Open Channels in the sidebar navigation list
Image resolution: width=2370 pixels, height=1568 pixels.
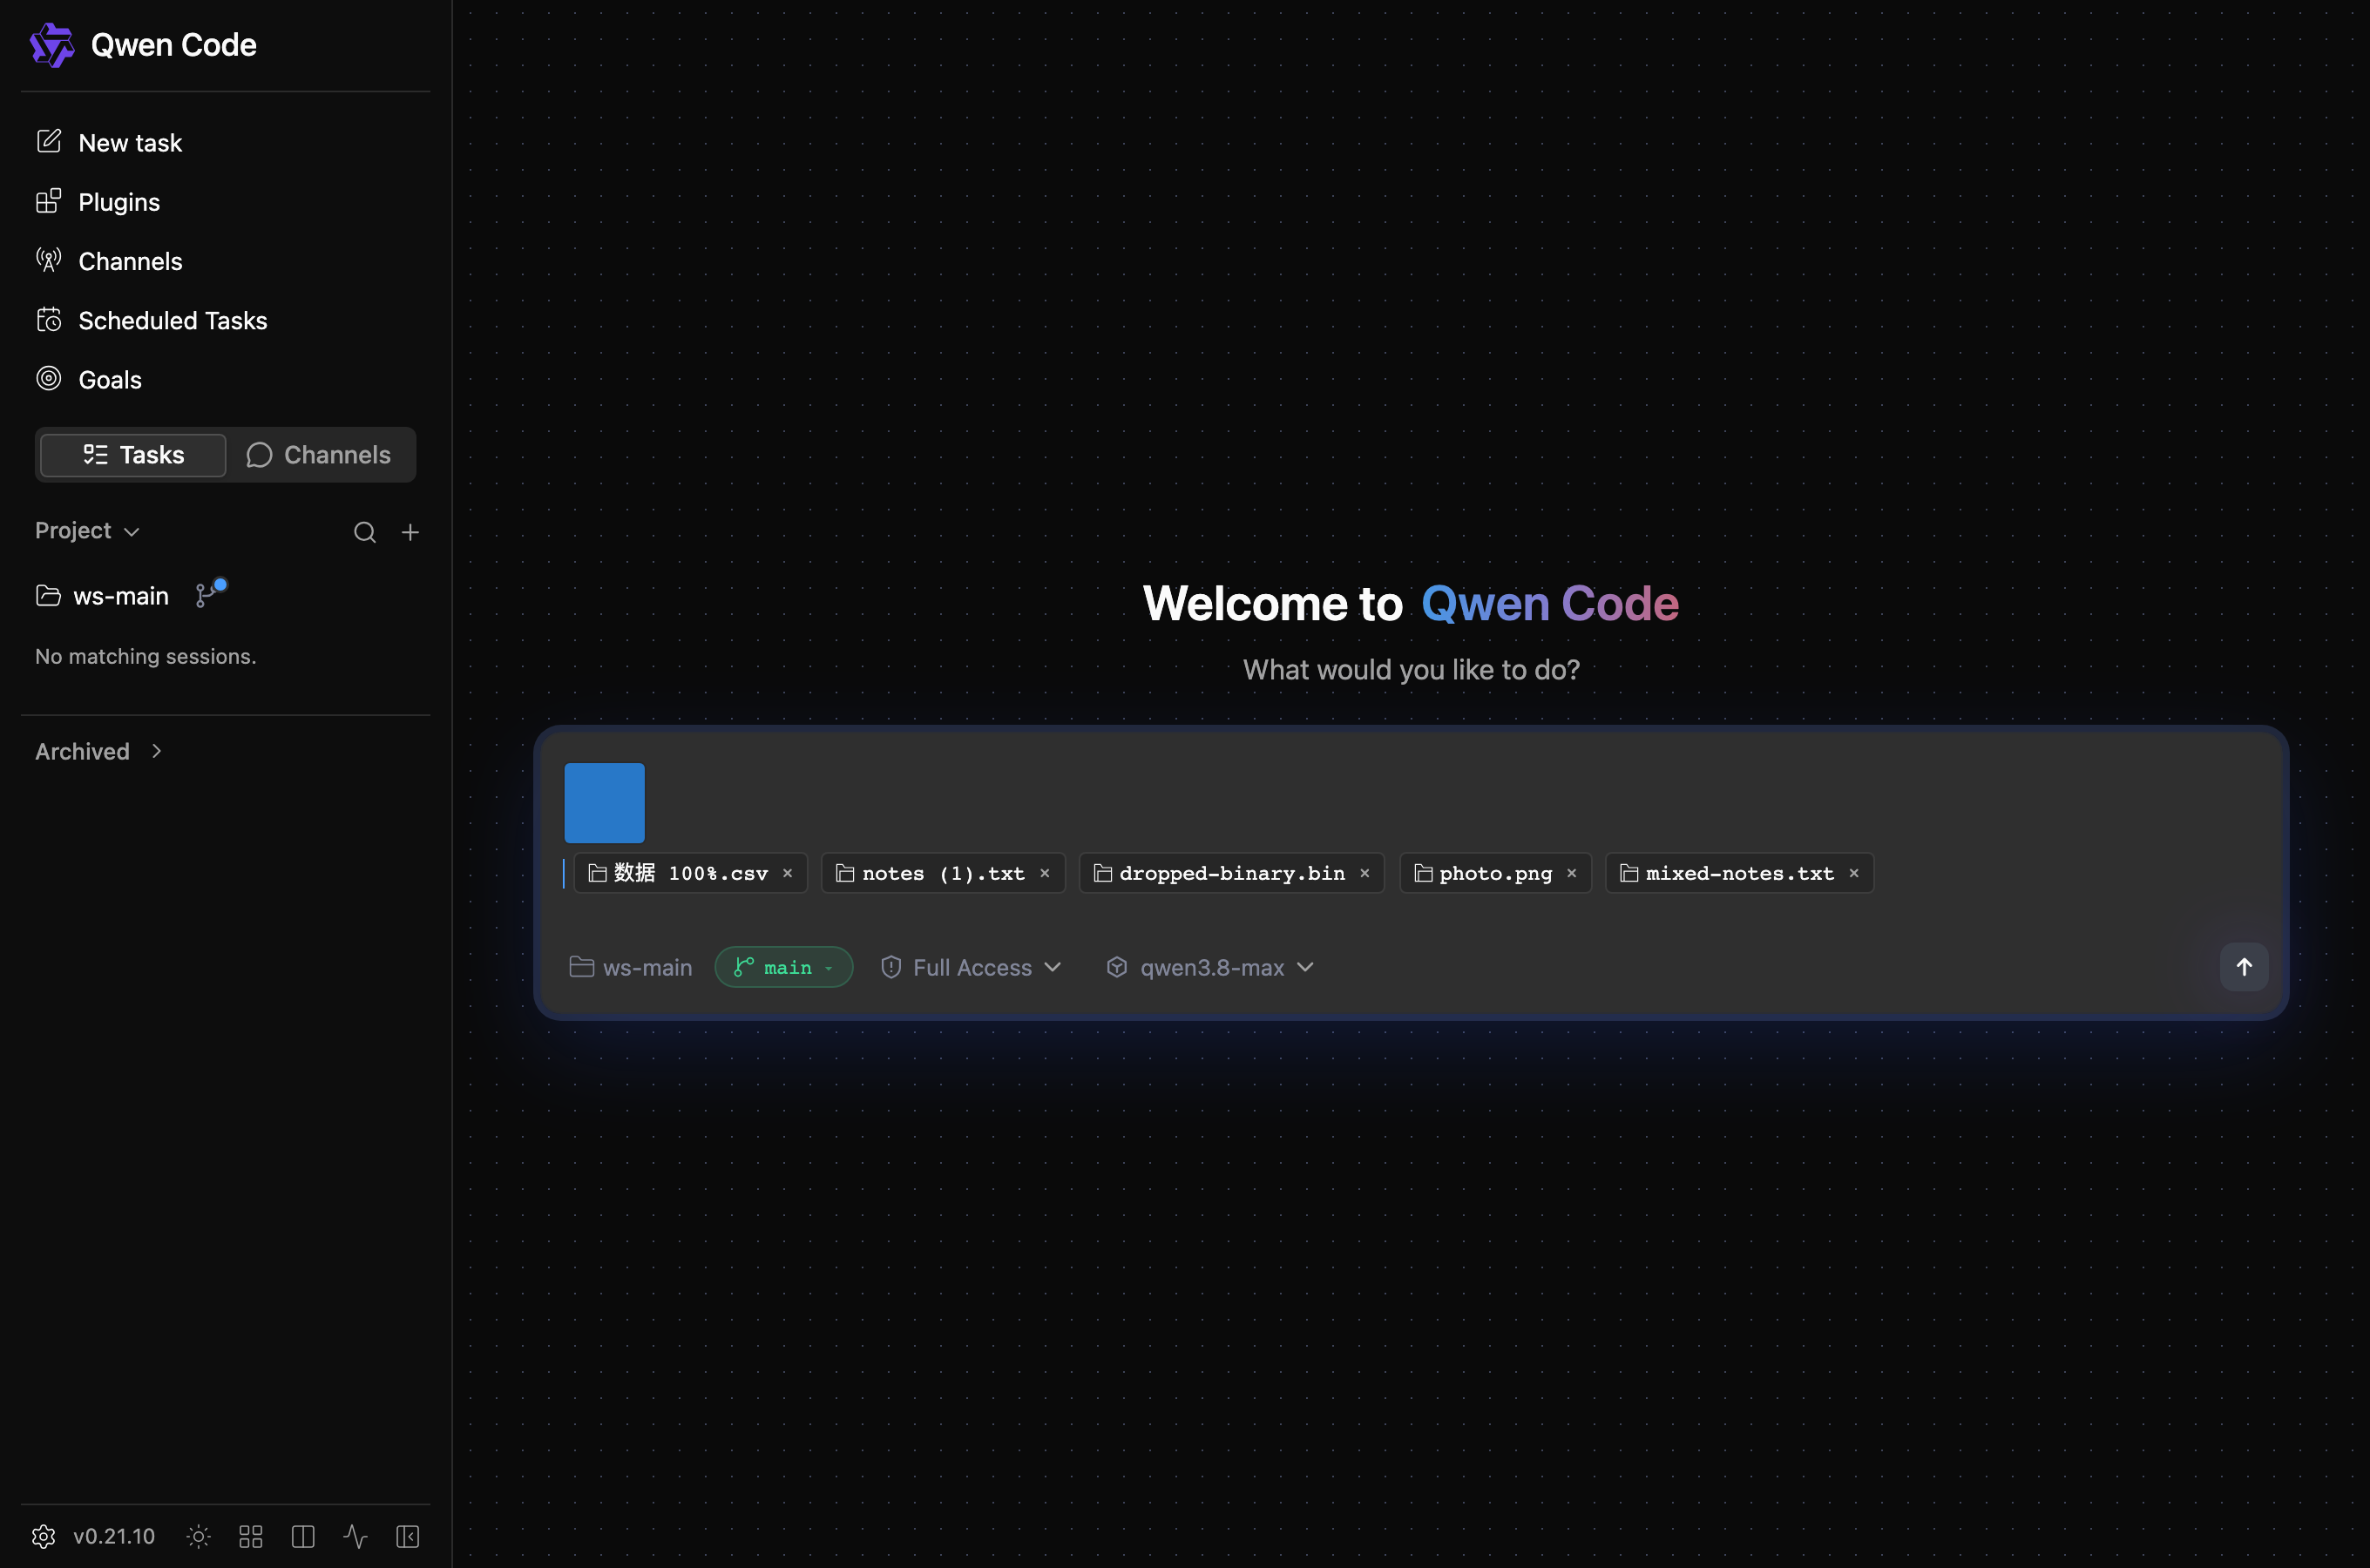point(109,261)
